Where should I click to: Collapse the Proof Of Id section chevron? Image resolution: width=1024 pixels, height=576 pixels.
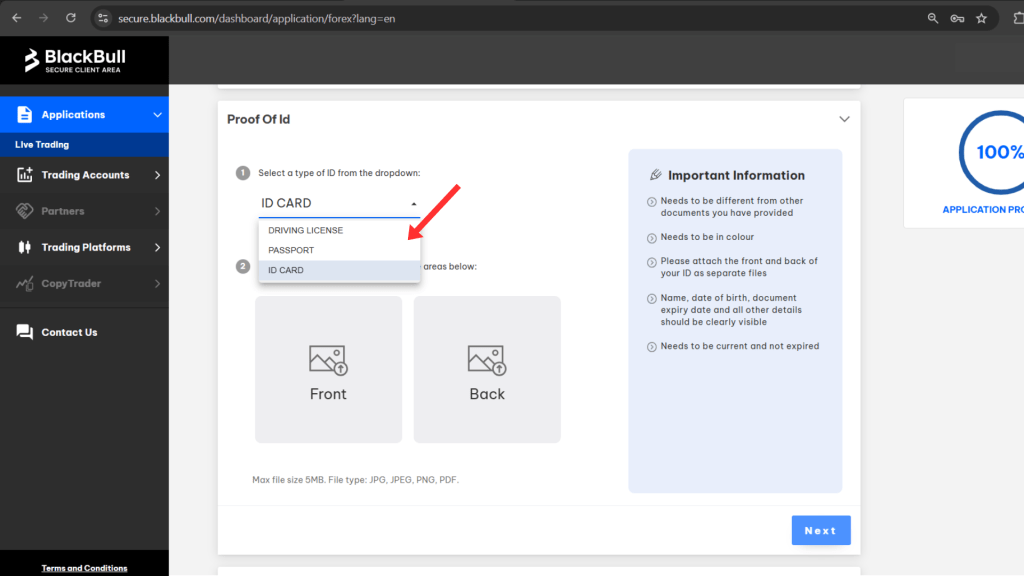coord(843,118)
